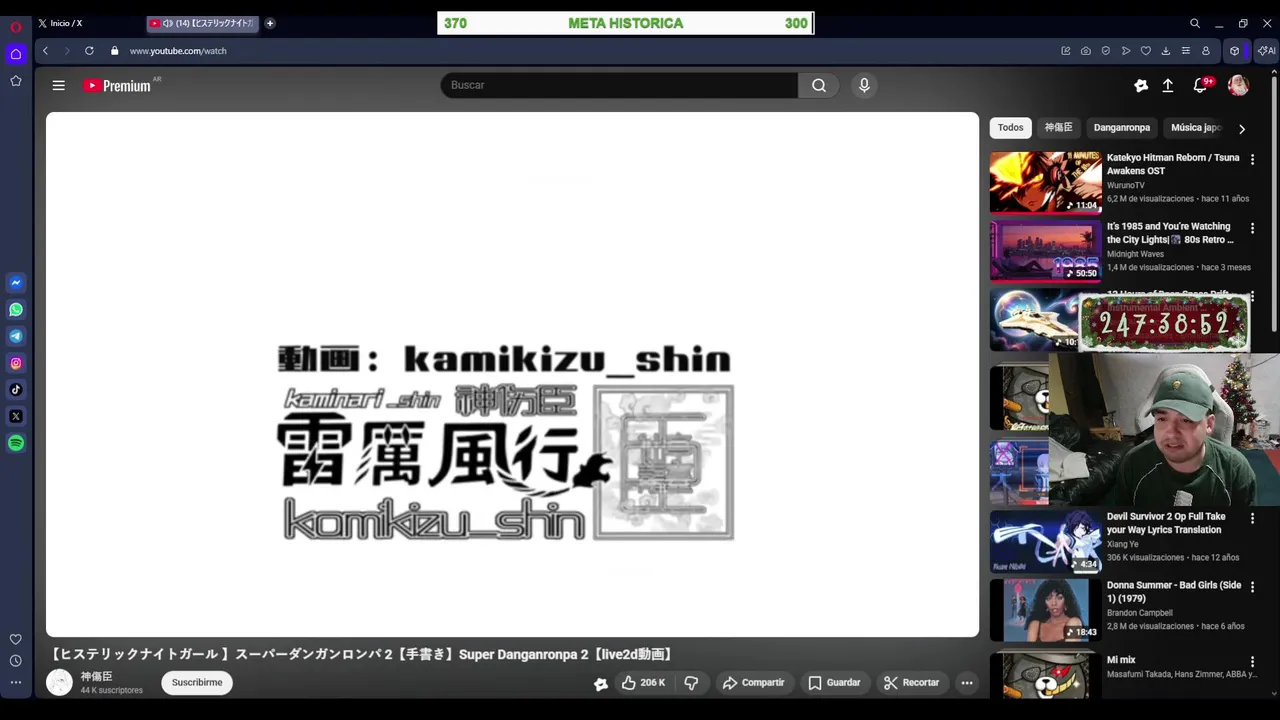The width and height of the screenshot is (1280, 720).
Task: Select the Todos filter chip
Action: [1010, 128]
